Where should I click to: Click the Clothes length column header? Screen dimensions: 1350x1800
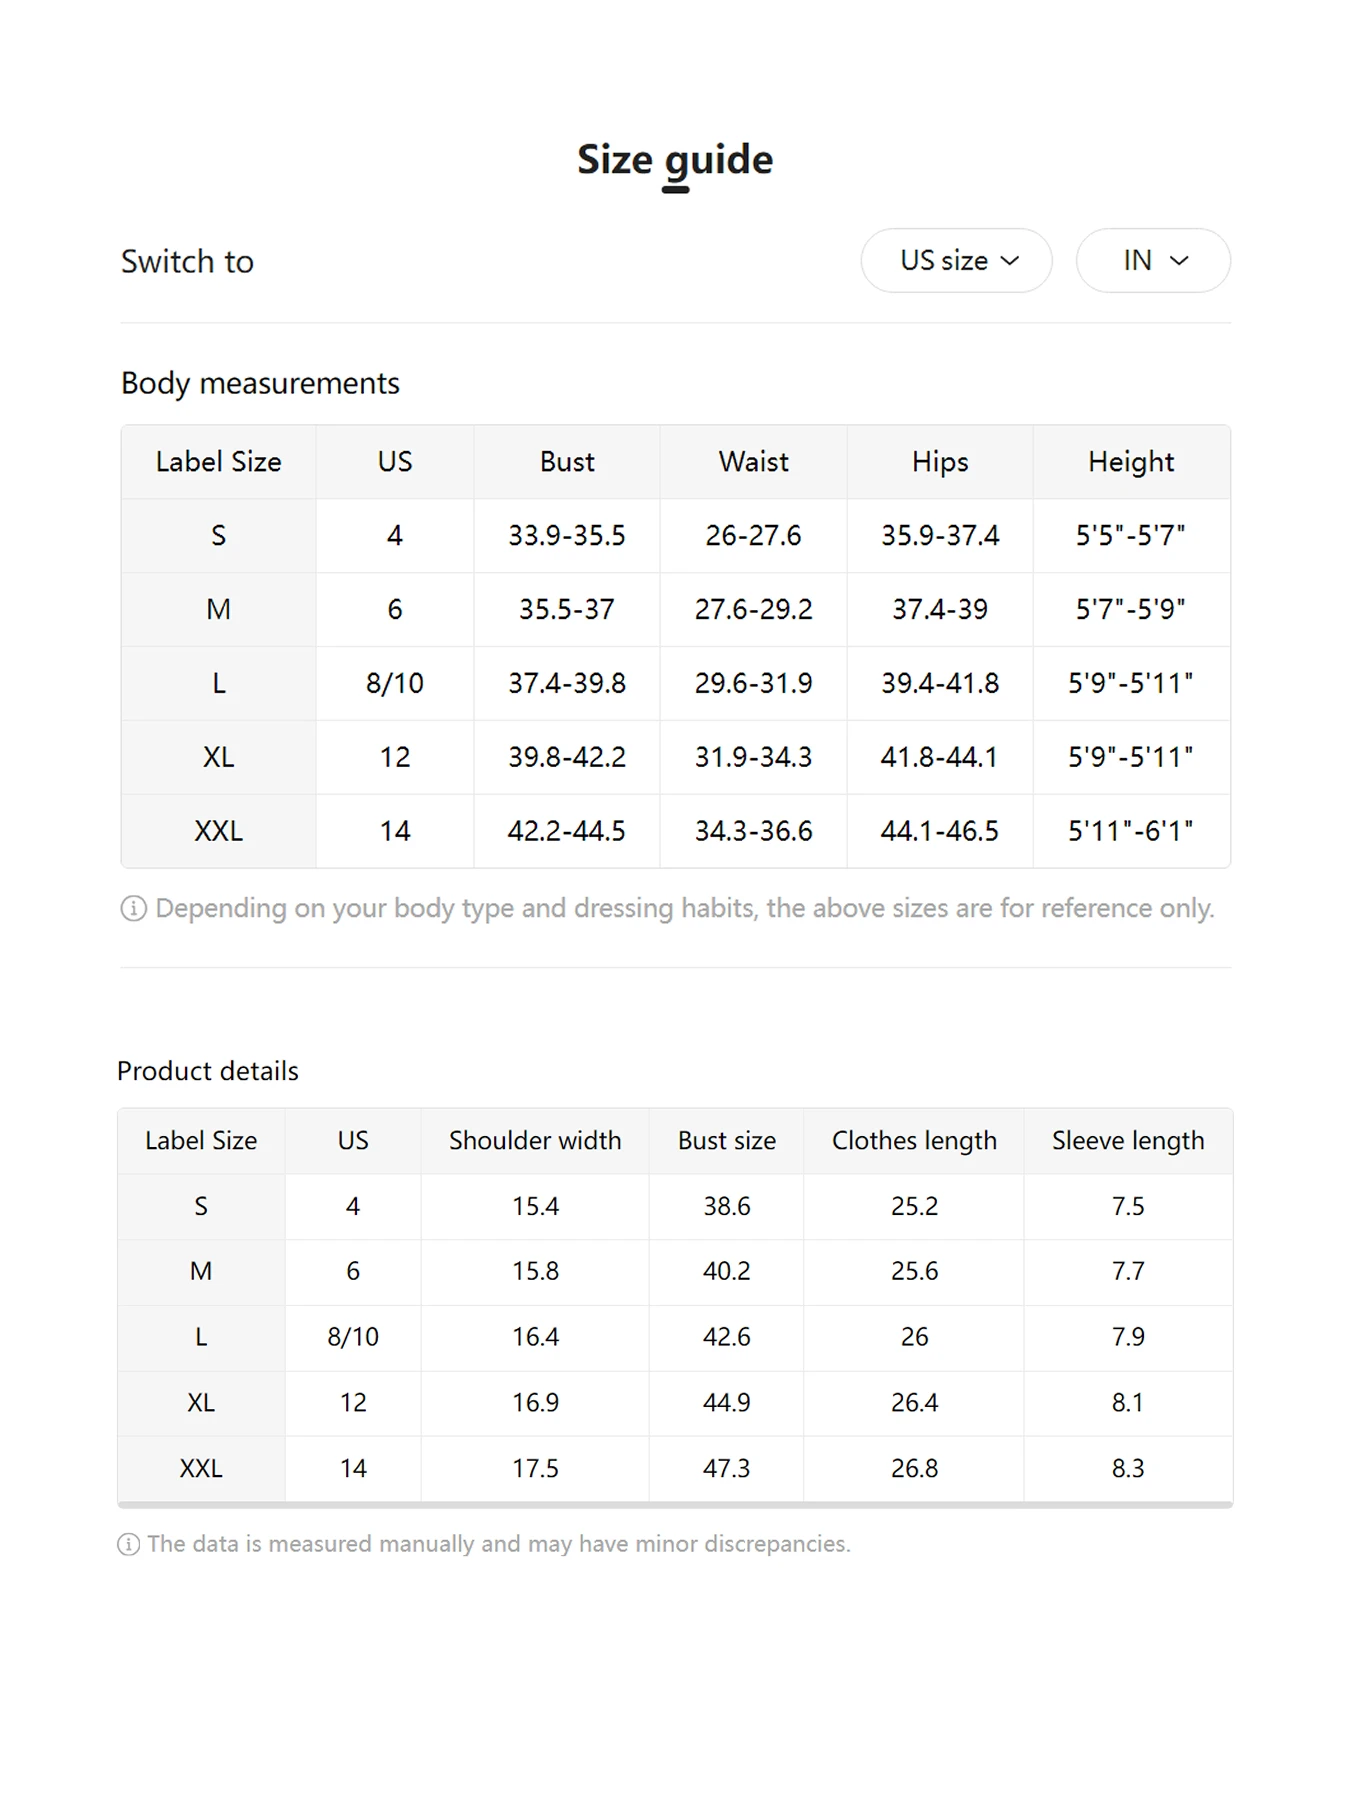click(914, 1141)
